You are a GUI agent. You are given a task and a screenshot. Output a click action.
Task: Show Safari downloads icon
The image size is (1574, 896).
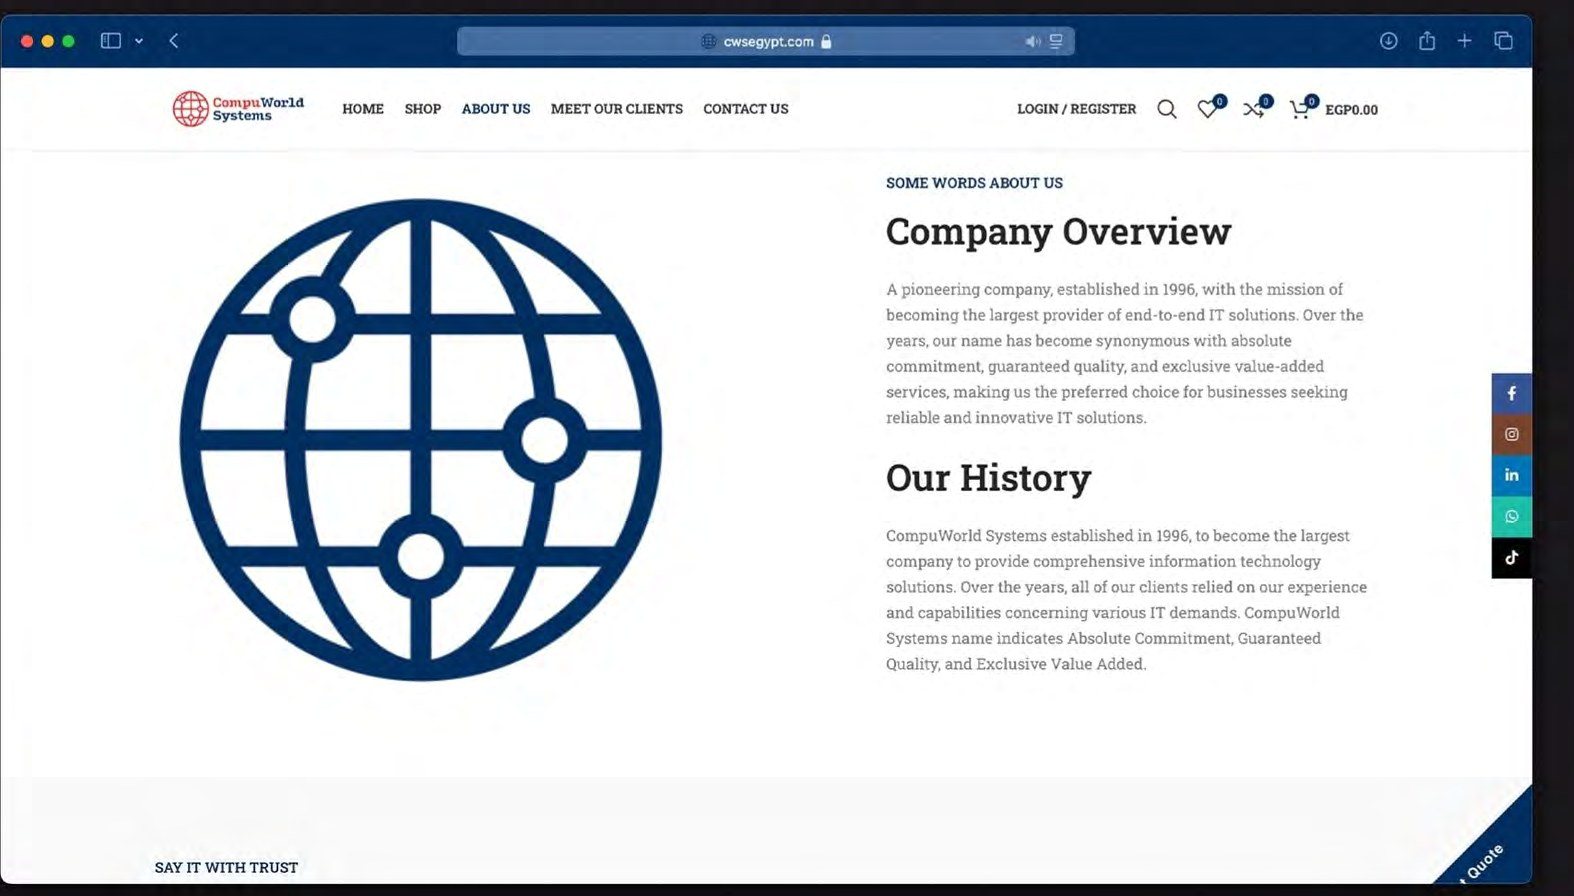coord(1388,41)
